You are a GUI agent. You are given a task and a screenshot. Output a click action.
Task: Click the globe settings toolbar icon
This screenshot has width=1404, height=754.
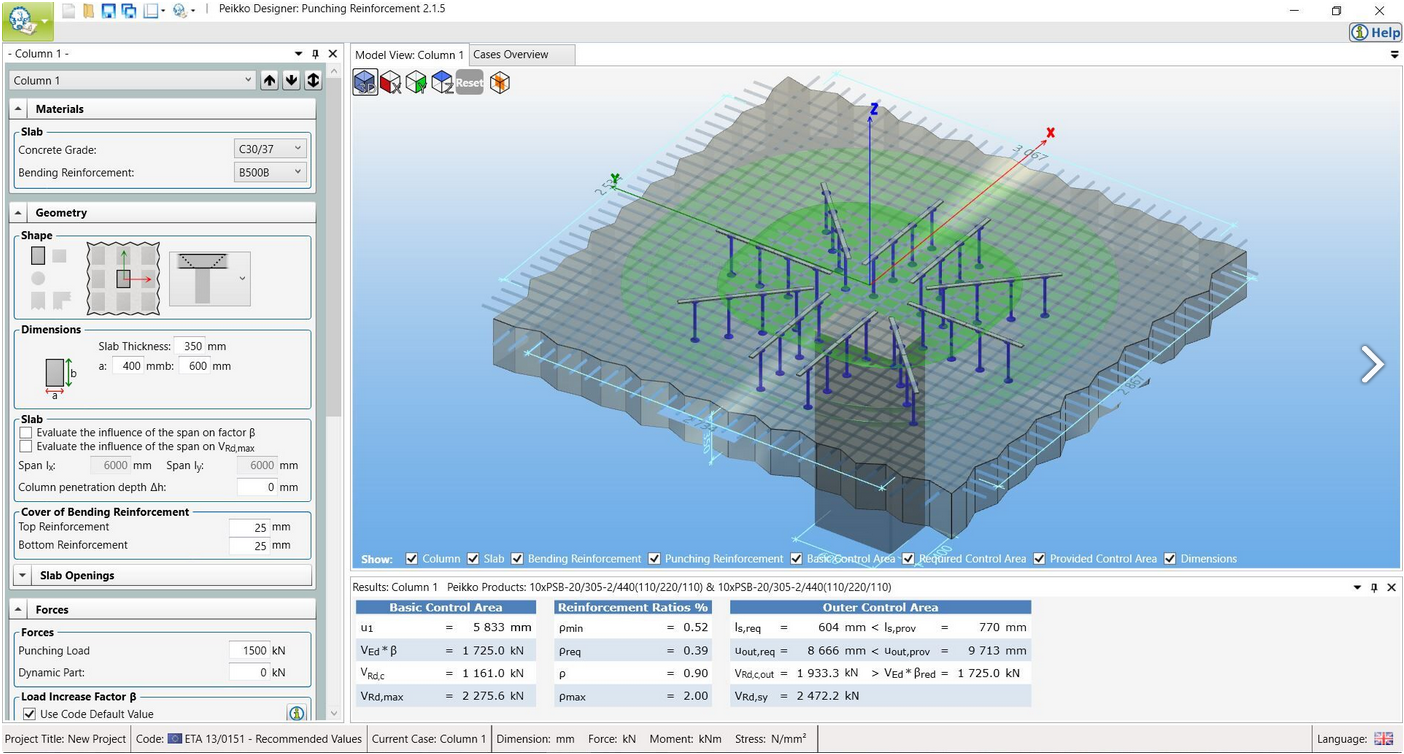[x=180, y=10]
